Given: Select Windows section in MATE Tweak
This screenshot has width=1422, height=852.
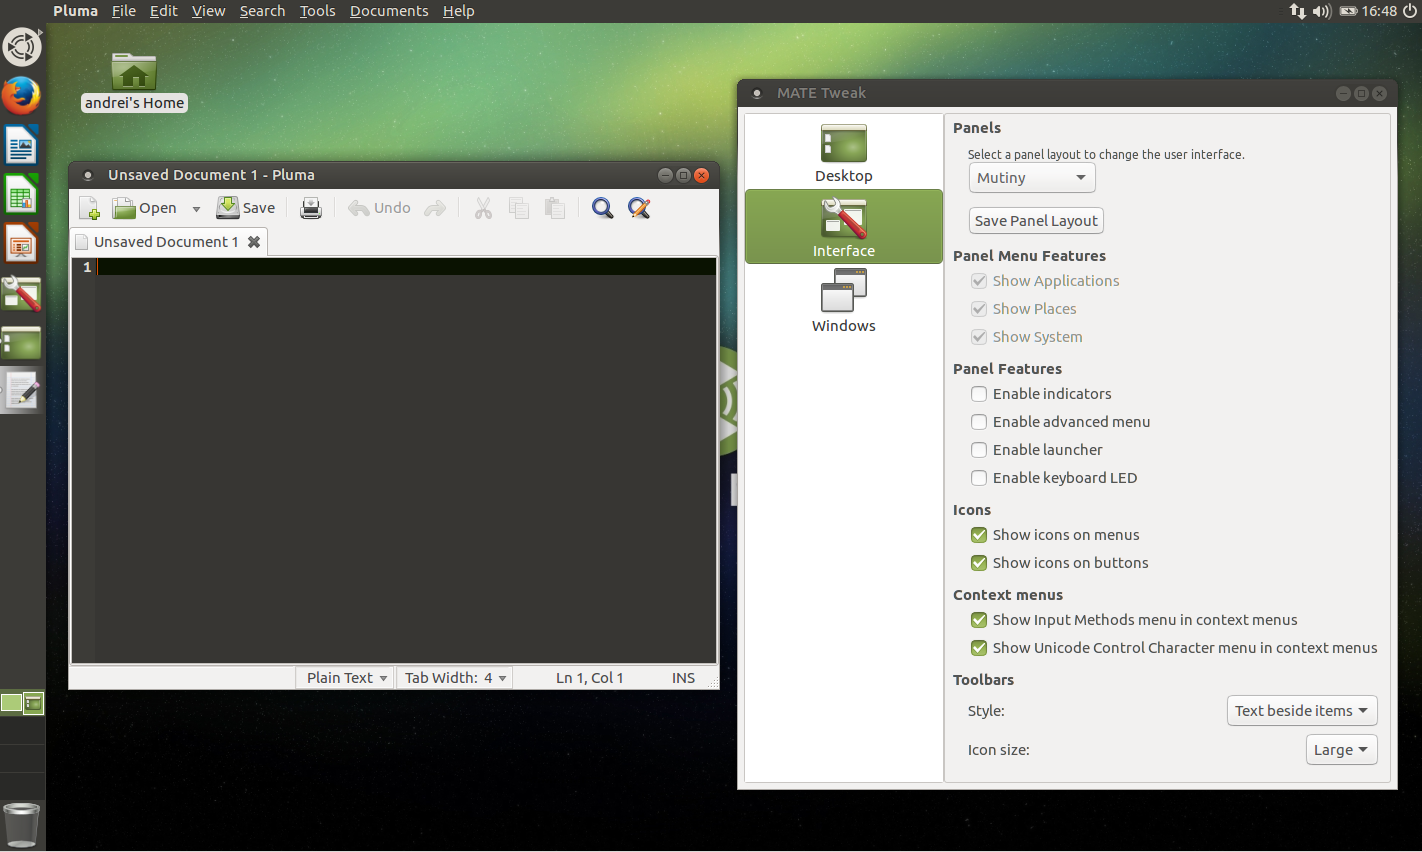Looking at the screenshot, I should (844, 302).
